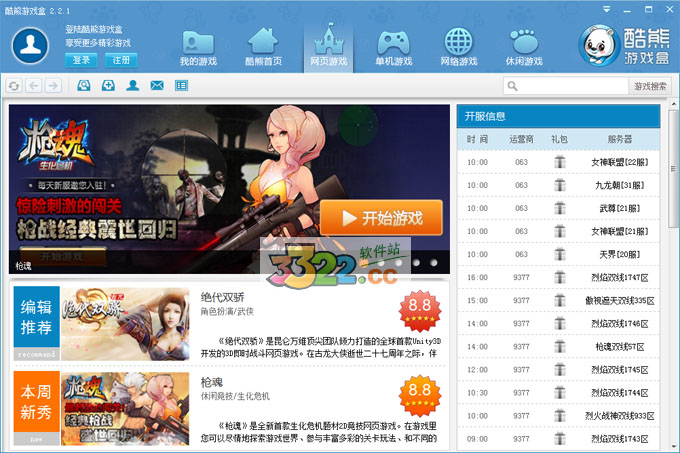This screenshot has width=680, height=453.
Task: Click gift icon for 烈焰双线1743区
Action: [560, 439]
